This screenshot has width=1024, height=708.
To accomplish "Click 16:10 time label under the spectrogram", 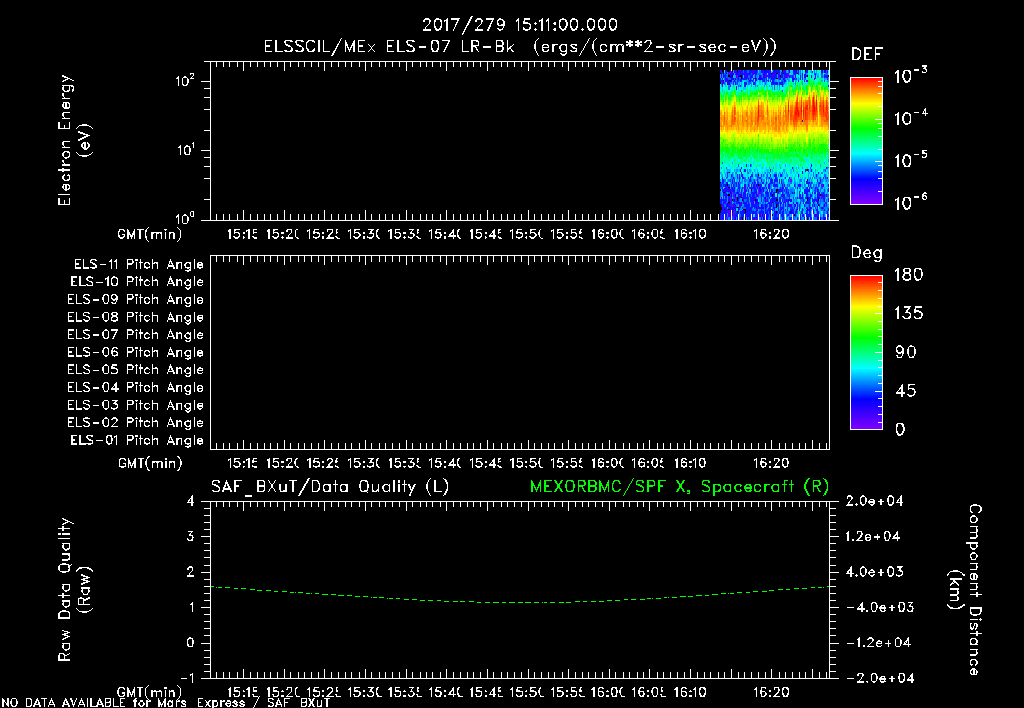I will click(x=690, y=234).
